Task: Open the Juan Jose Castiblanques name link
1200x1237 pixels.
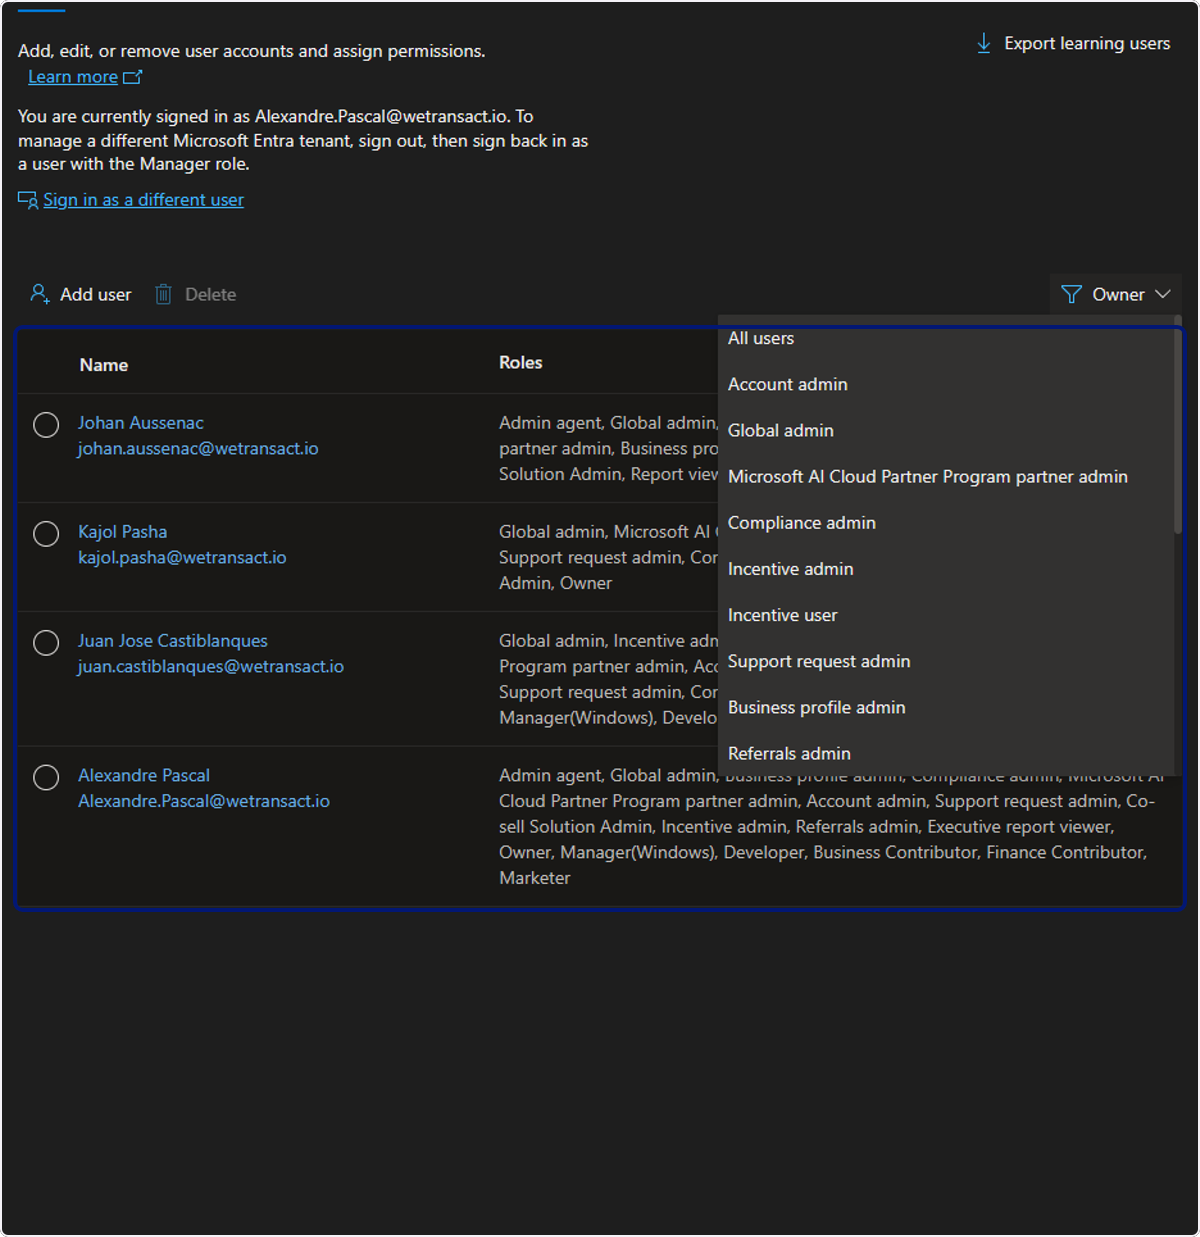Action: click(173, 641)
